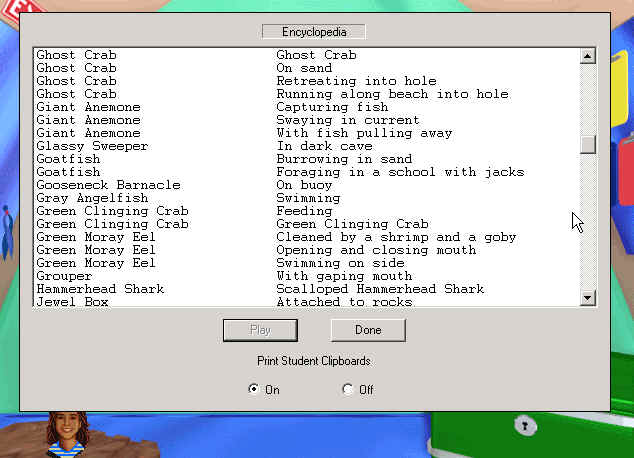Select 'Swimming on side' entry

click(x=306, y=263)
